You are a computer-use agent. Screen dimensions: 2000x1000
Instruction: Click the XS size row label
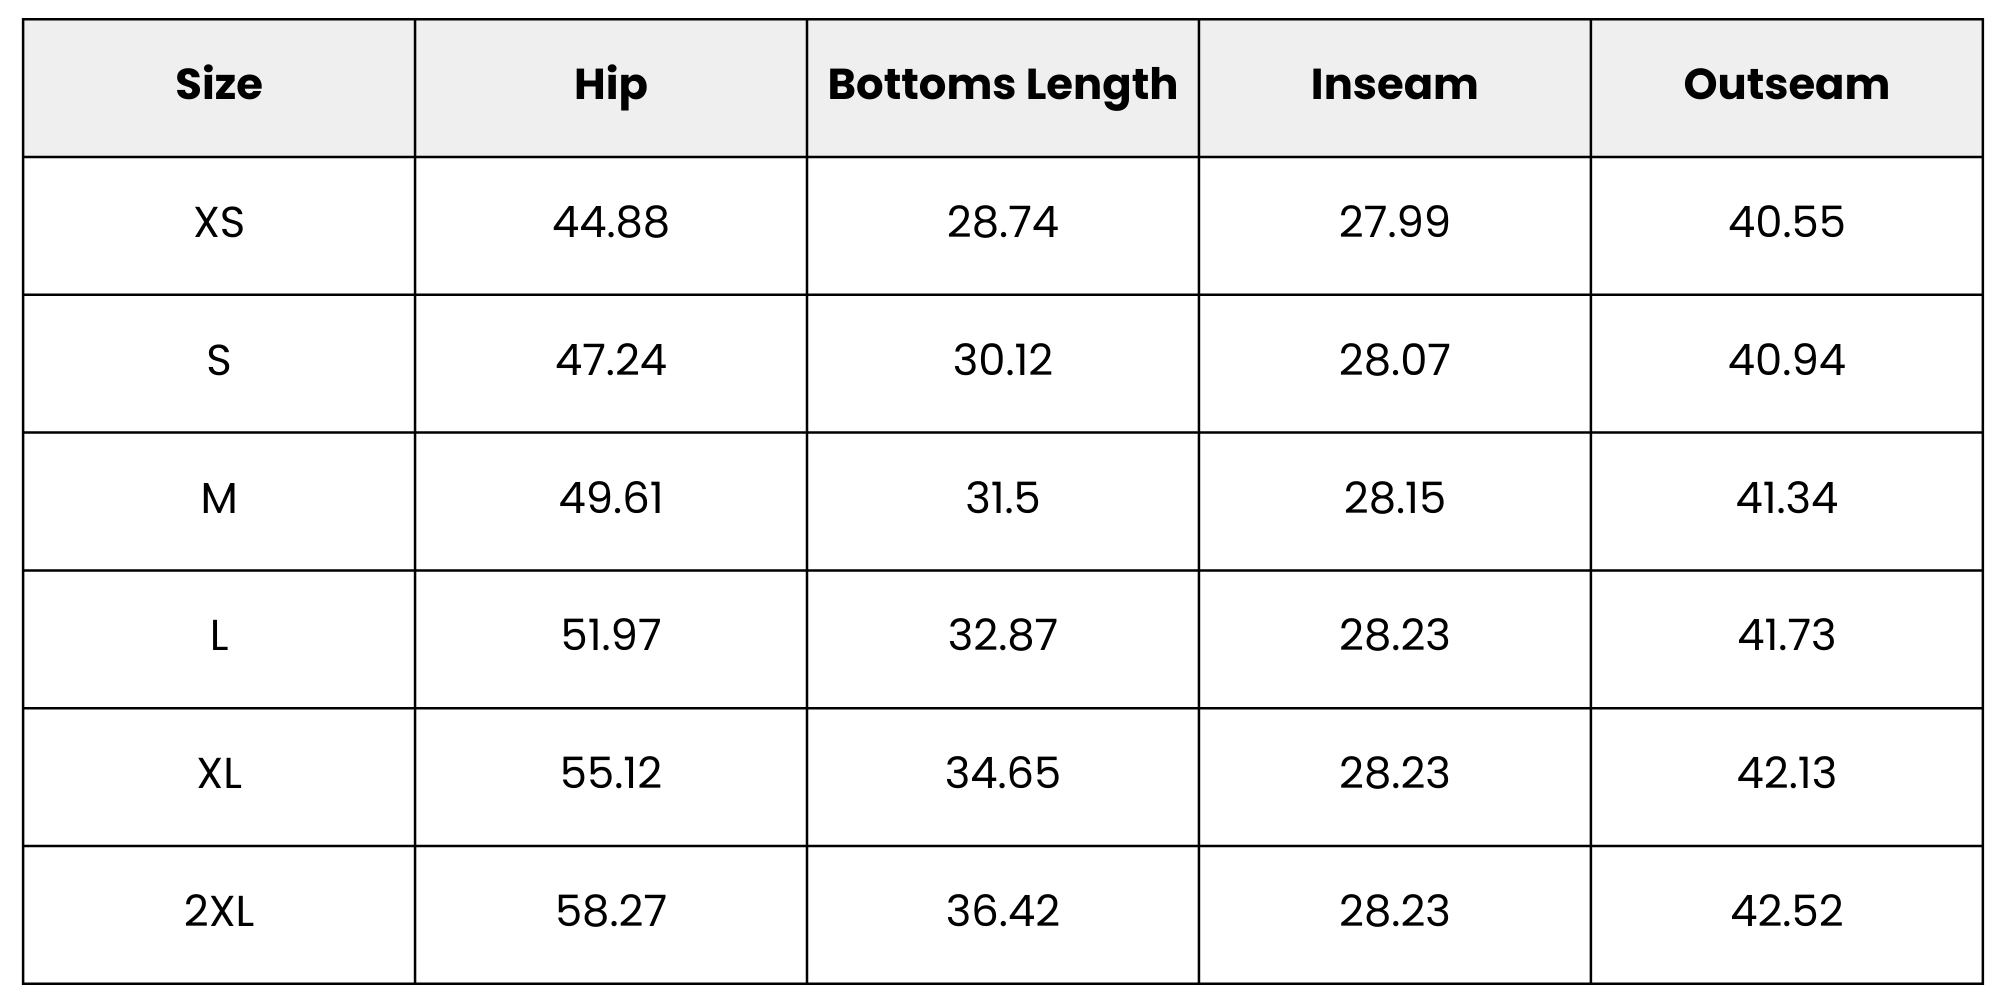219,222
